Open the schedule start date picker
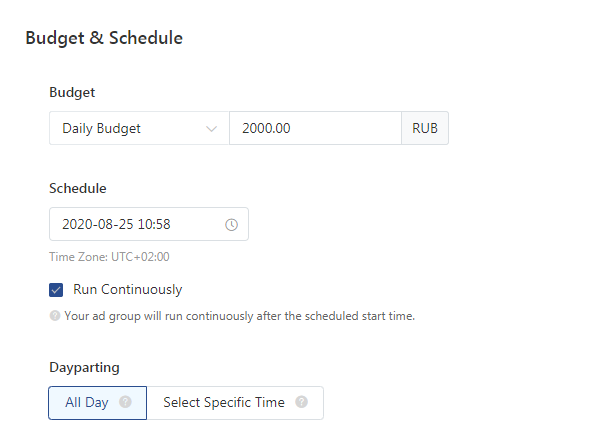 coord(149,224)
